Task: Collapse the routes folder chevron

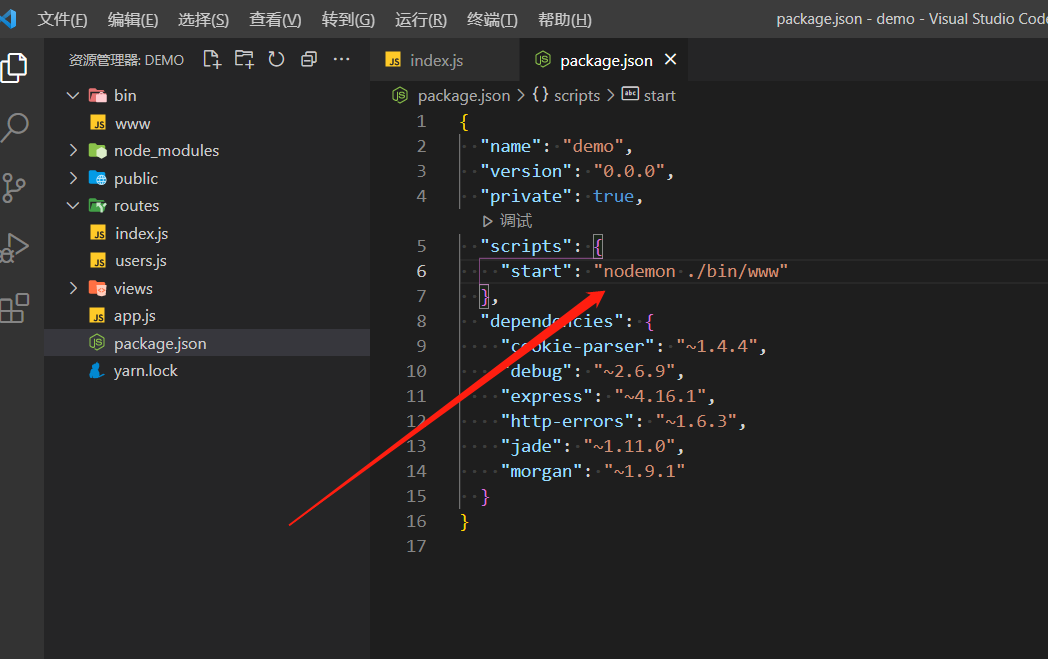Action: click(73, 206)
